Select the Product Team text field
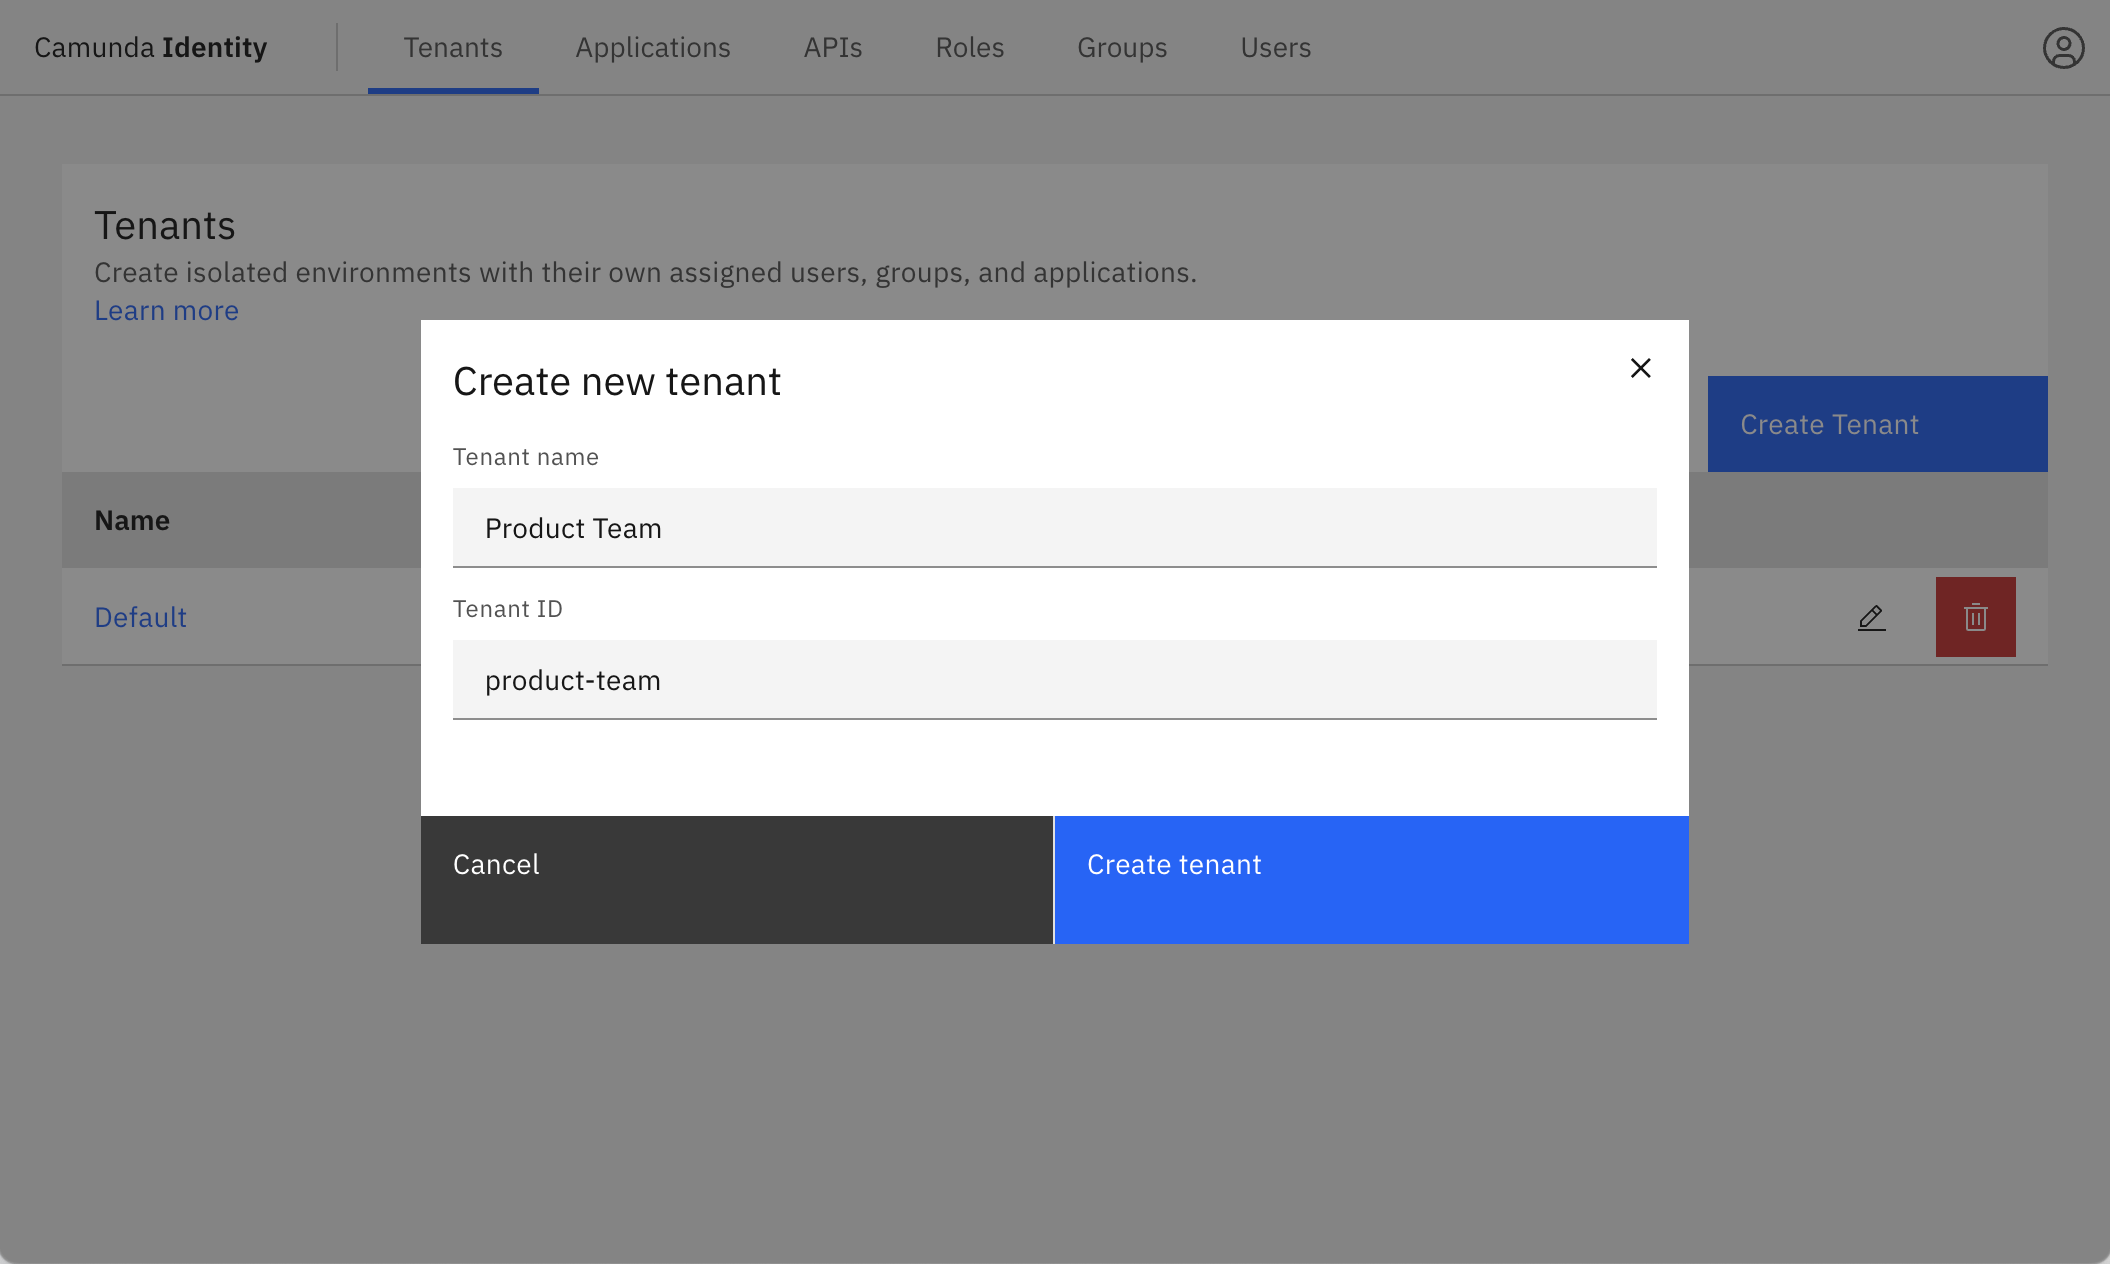The width and height of the screenshot is (2110, 1264). [x=1054, y=528]
